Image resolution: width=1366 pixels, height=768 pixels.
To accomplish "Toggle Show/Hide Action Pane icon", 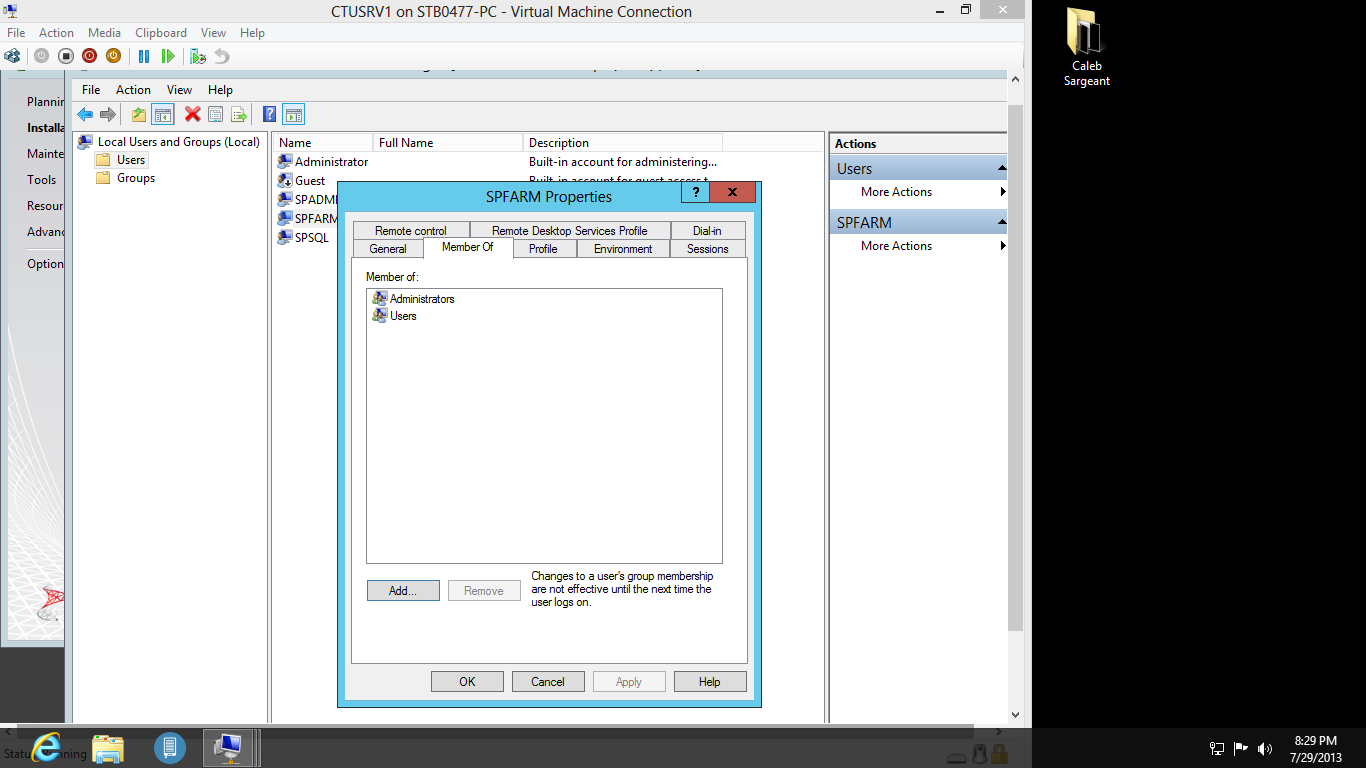I will pos(293,114).
